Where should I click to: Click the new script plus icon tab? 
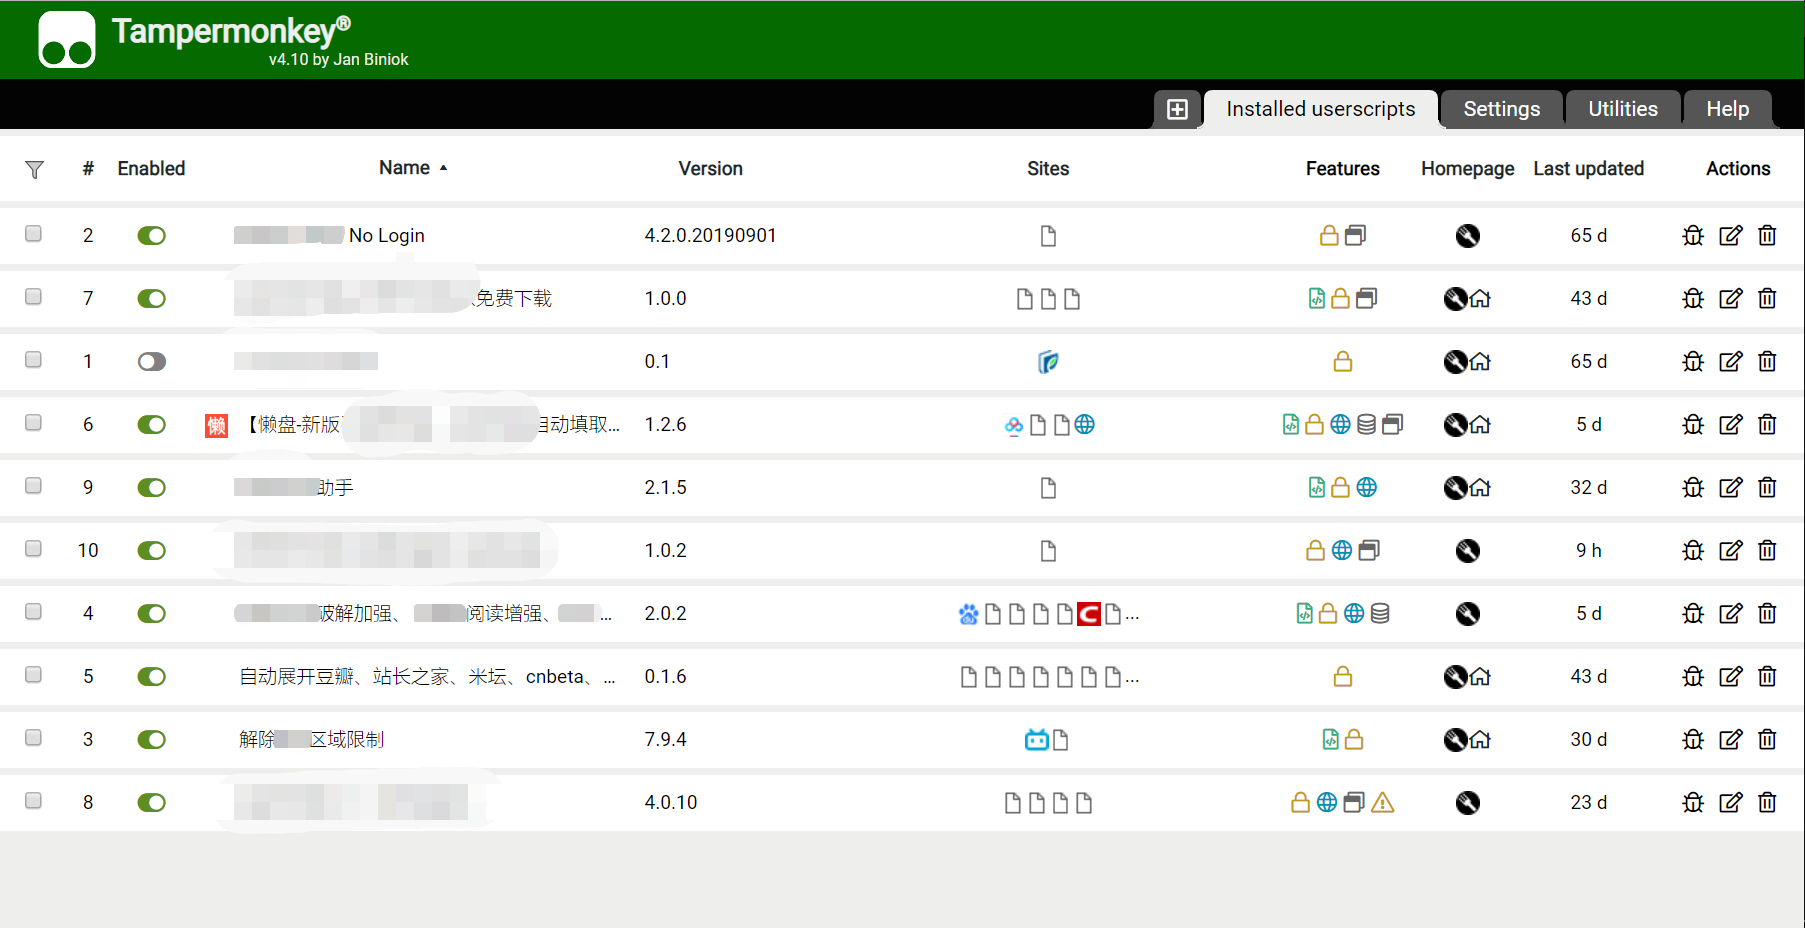1177,109
